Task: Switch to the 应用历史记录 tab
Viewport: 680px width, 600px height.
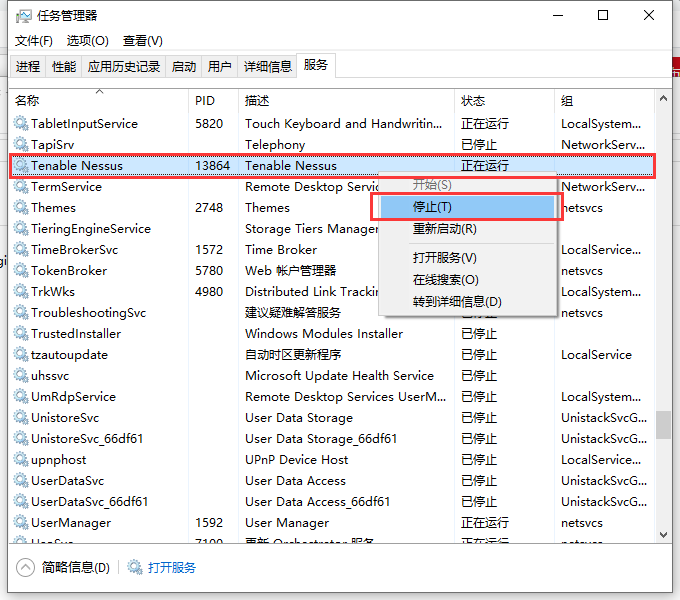Action: (124, 67)
